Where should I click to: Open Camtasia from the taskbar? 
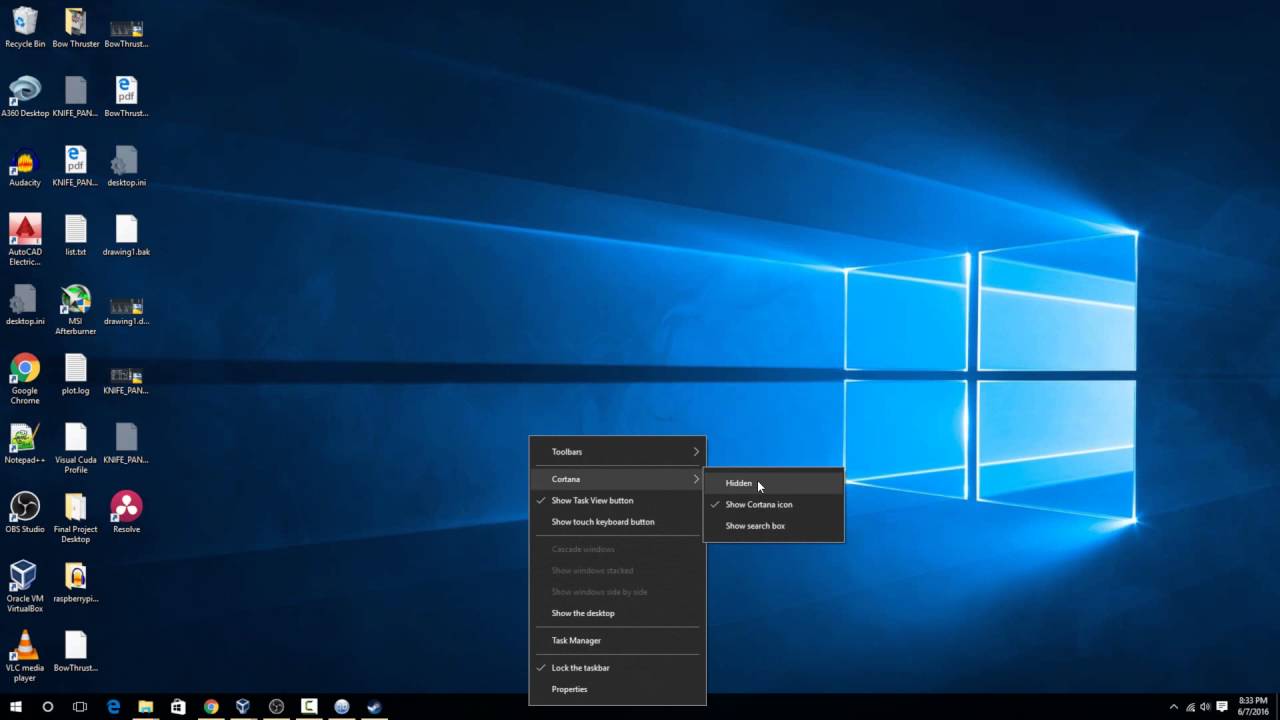308,705
